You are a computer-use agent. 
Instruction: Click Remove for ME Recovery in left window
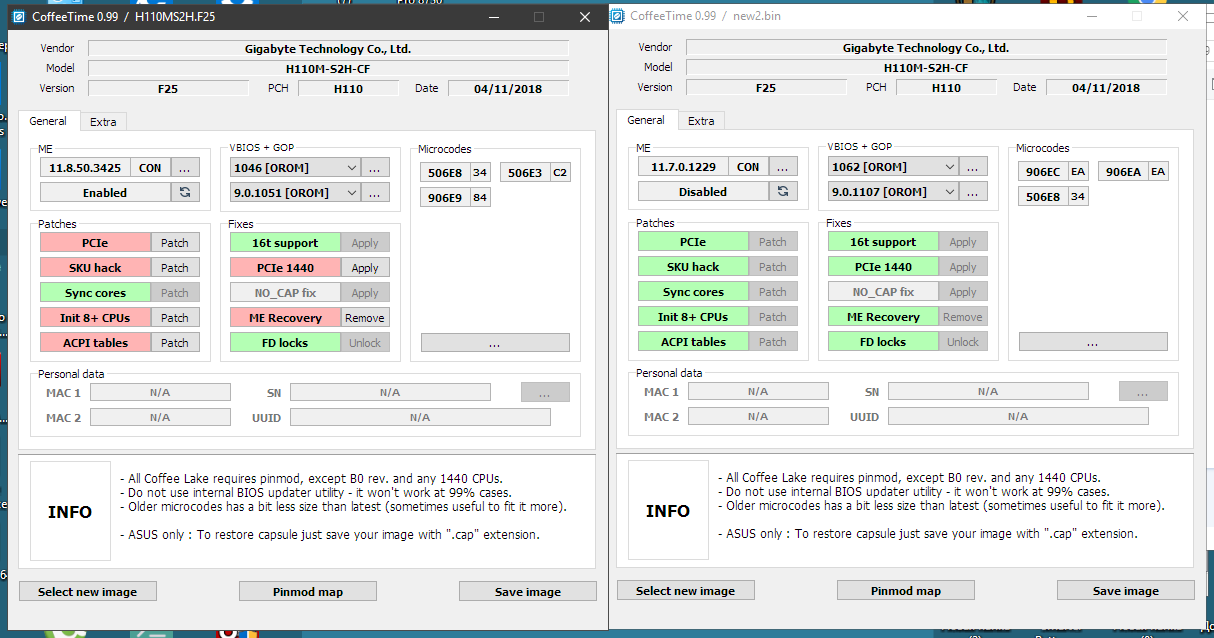tap(365, 317)
